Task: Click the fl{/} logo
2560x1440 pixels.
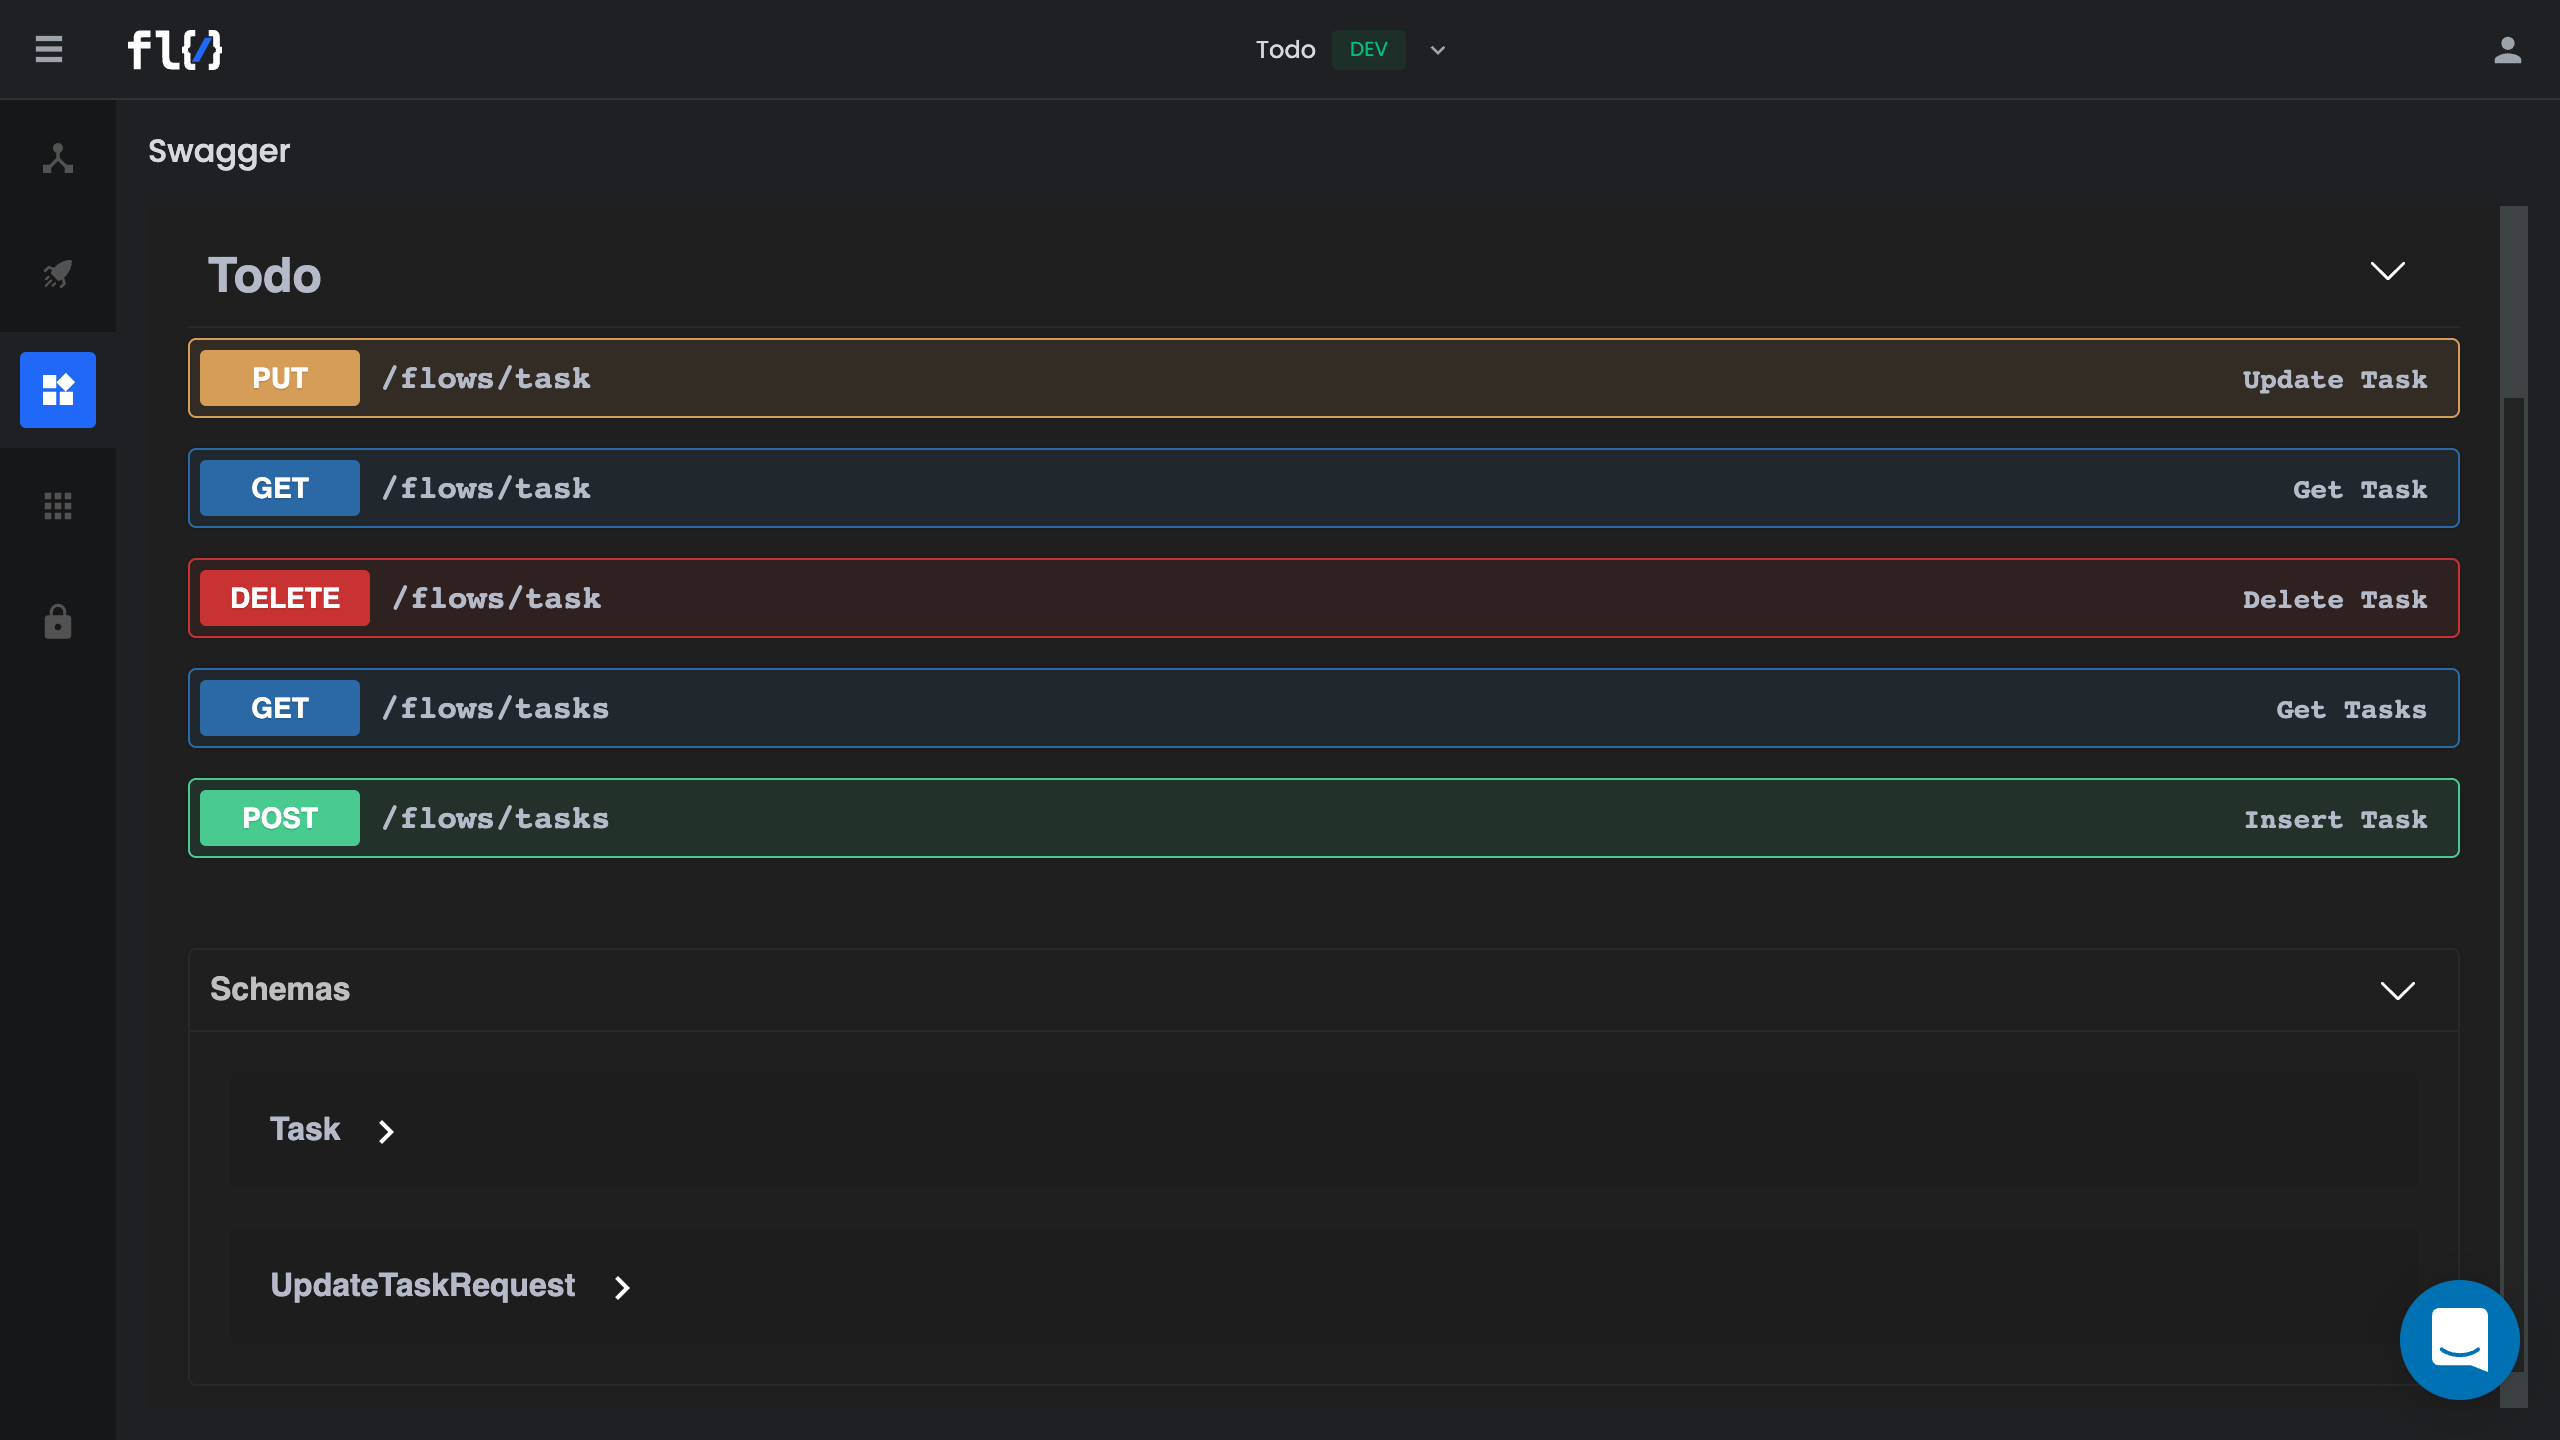Action: (x=175, y=49)
